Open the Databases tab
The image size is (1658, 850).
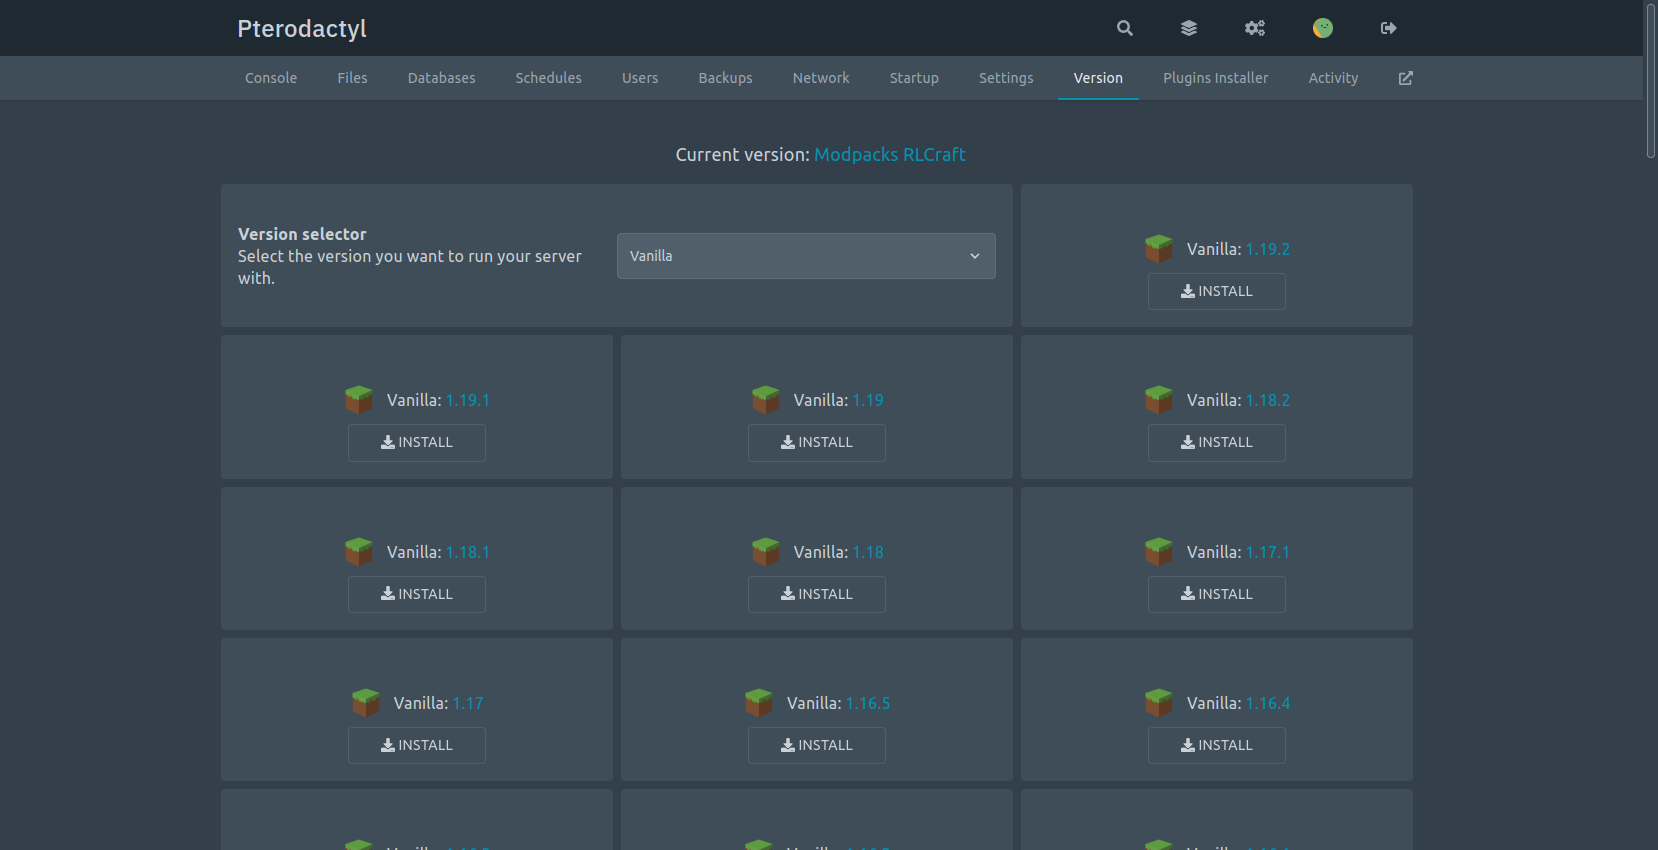click(442, 78)
